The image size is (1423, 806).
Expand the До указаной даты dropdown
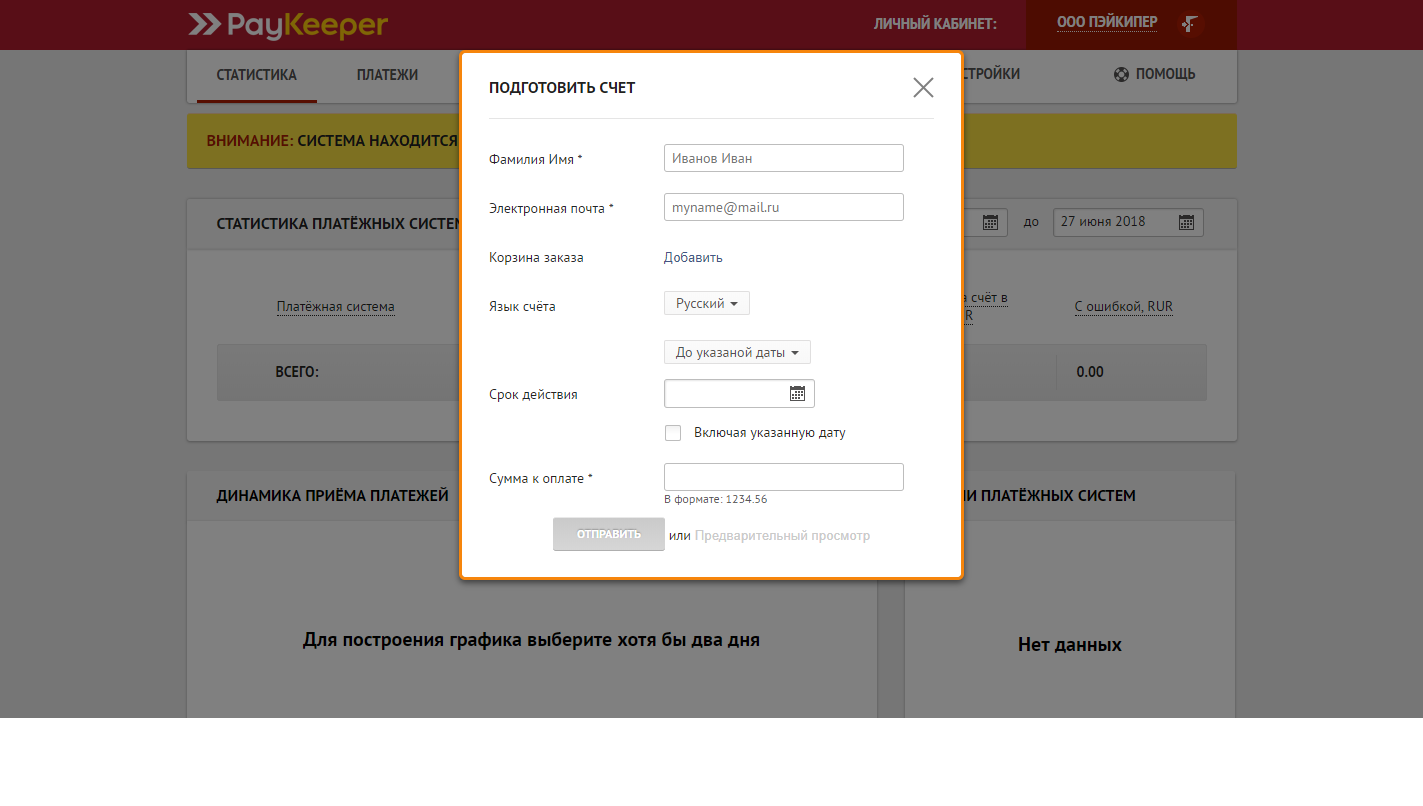tap(737, 351)
